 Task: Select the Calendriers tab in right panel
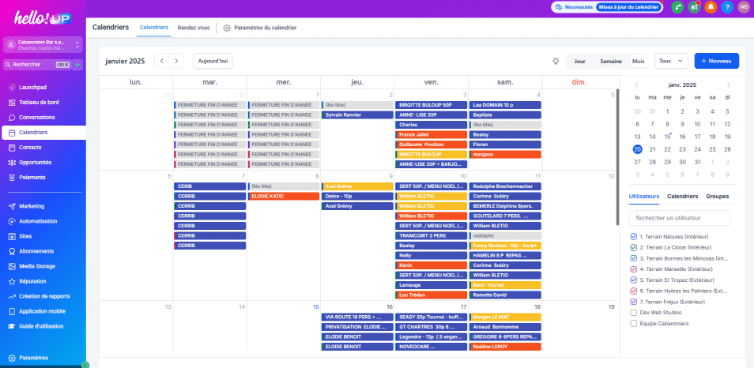coord(683,196)
